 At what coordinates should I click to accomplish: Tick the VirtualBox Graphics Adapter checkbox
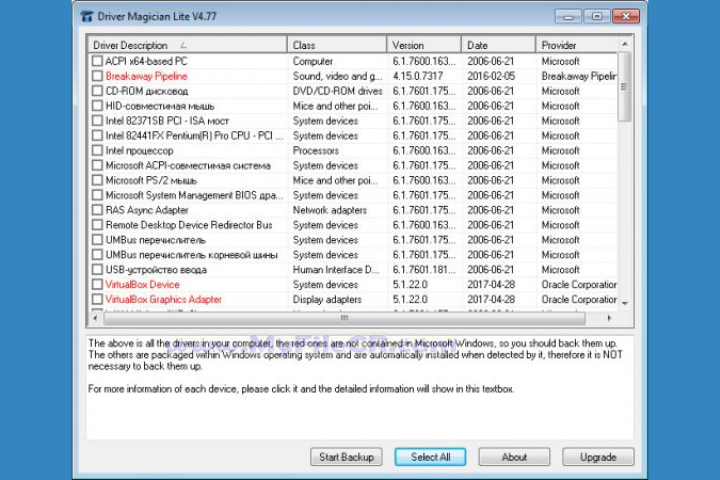pos(97,299)
